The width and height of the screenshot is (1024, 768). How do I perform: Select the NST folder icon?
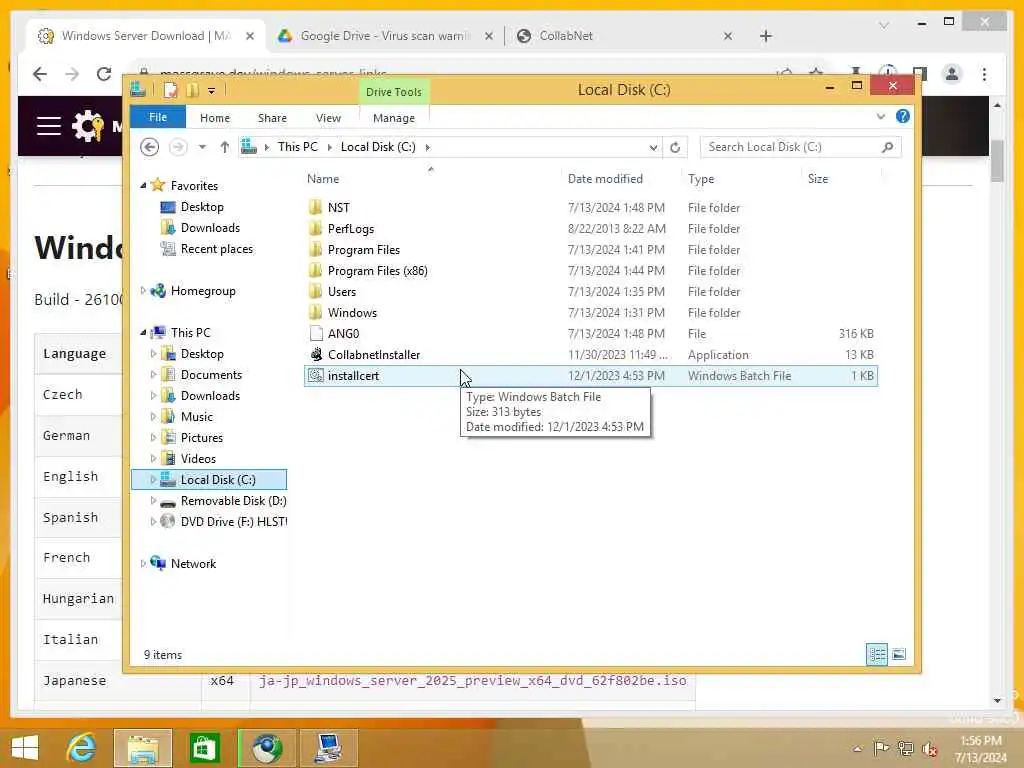coord(315,208)
